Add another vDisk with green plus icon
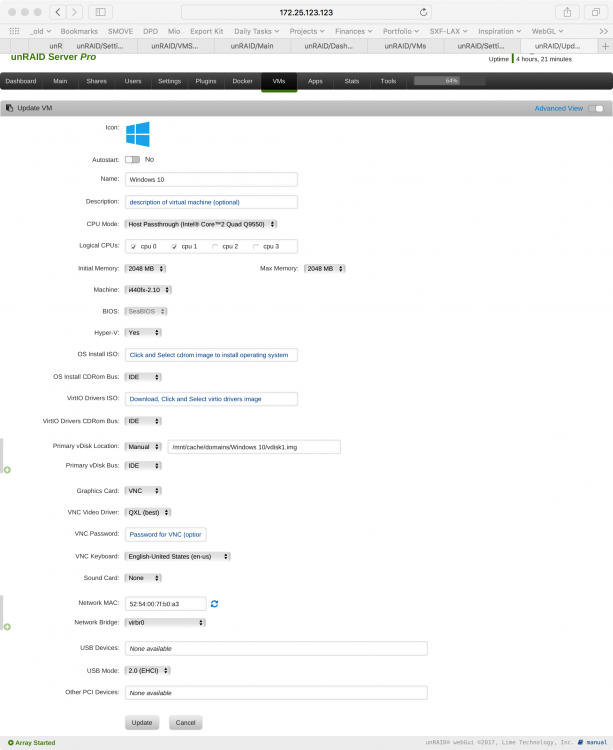The height and width of the screenshot is (750, 613). coord(7,470)
